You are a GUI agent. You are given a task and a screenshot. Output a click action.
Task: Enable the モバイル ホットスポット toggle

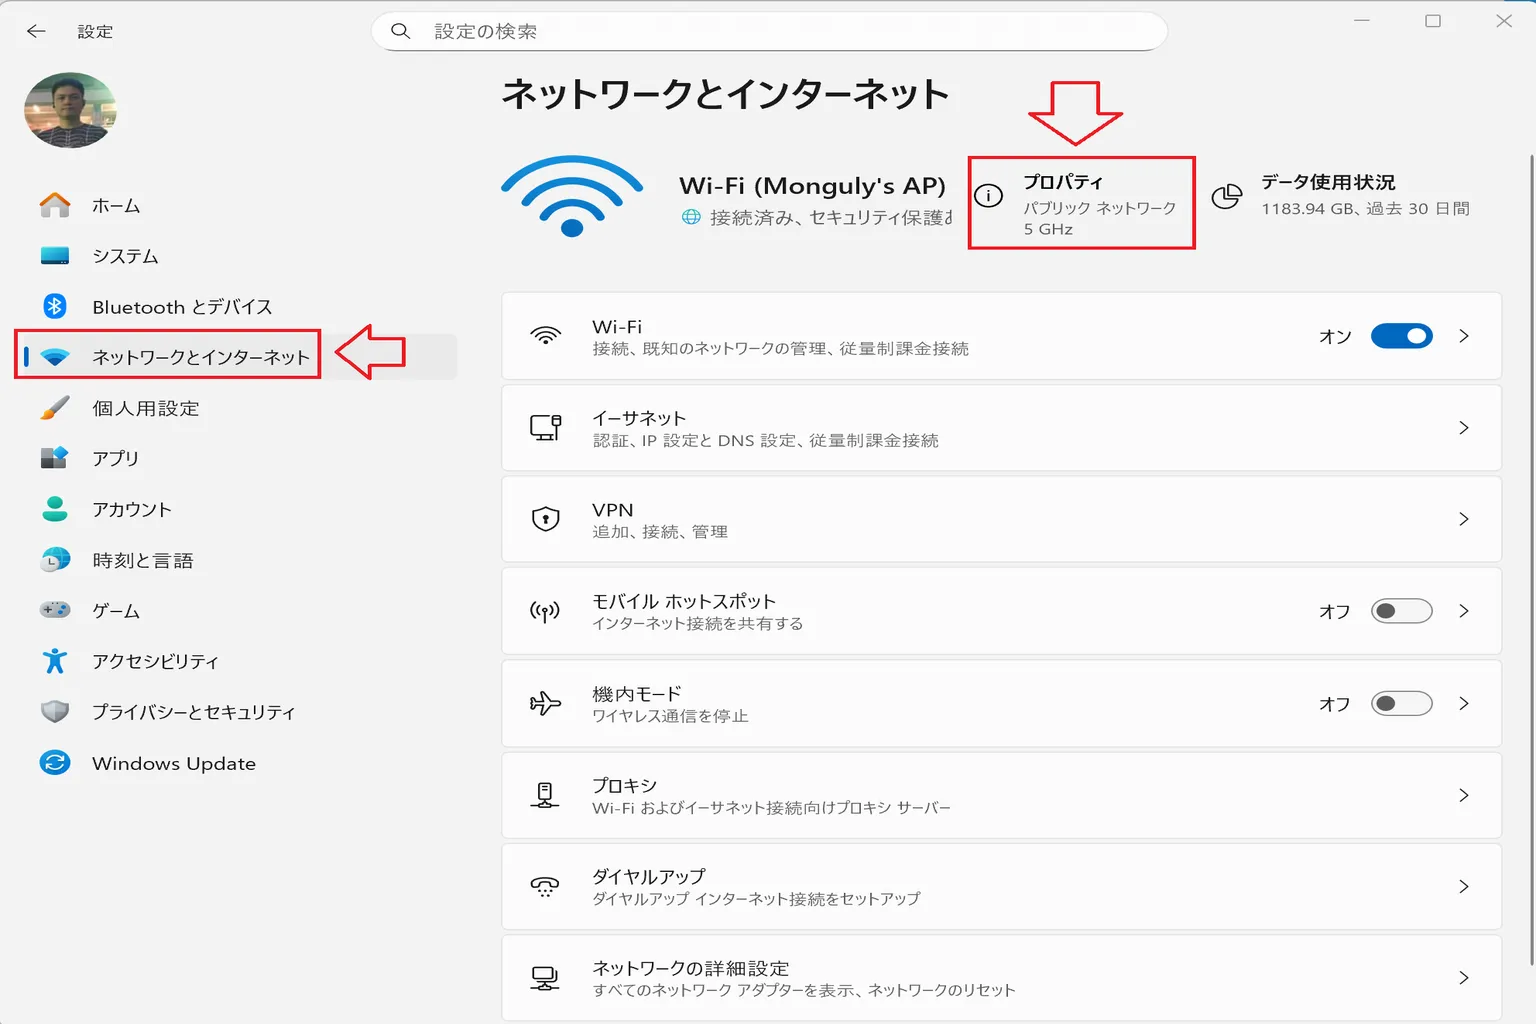click(1401, 611)
